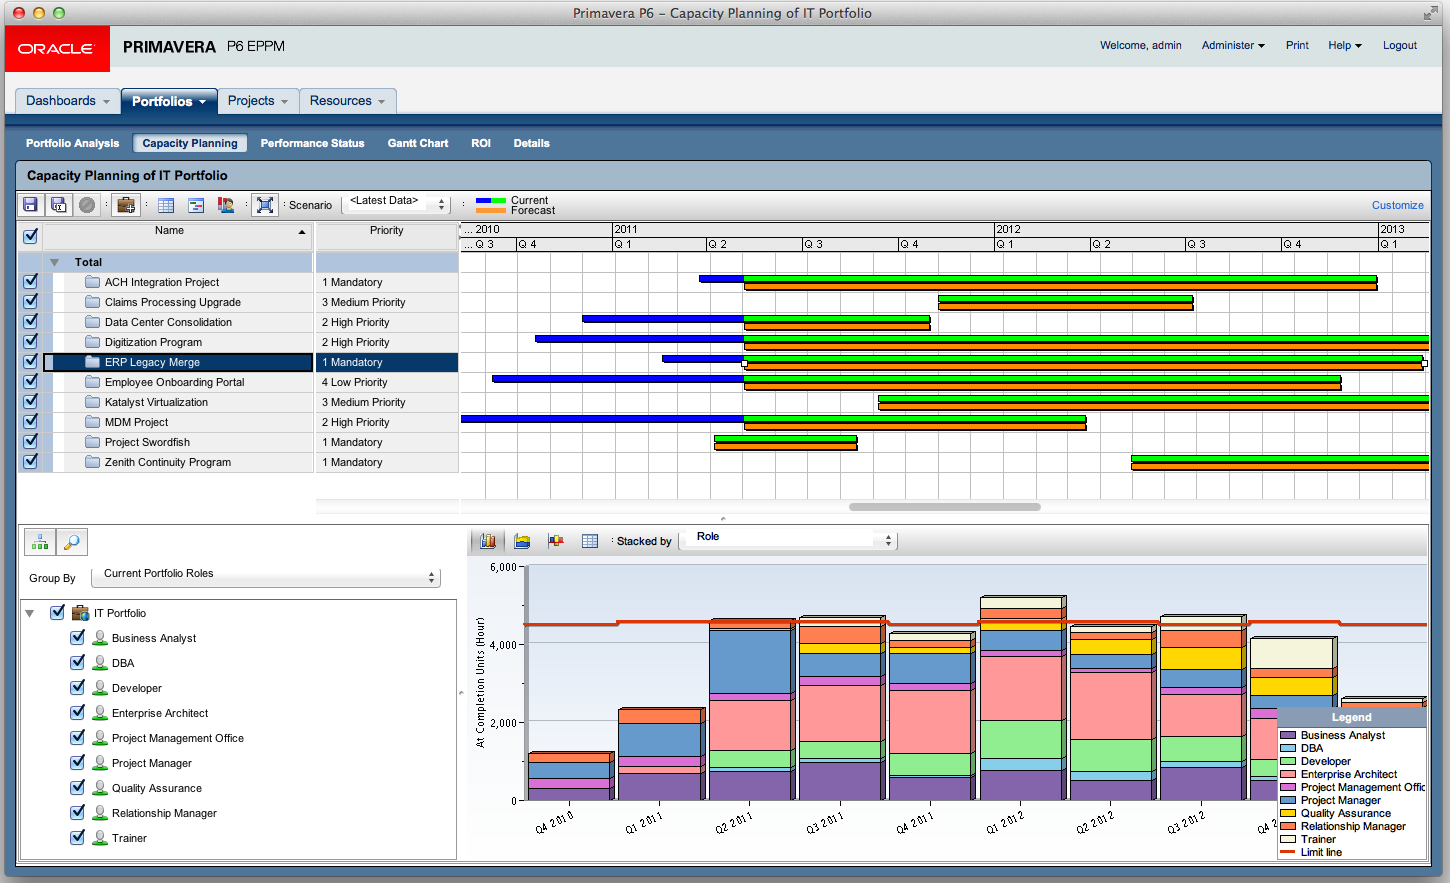Select the stacked bar histogram icon
The width and height of the screenshot is (1450, 883).
coord(488,541)
